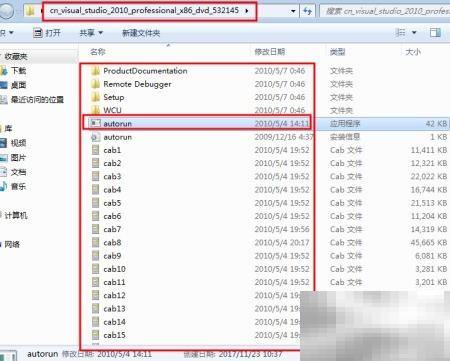Click the cn_visual_studio_2010 breadcrumb path

coord(144,11)
